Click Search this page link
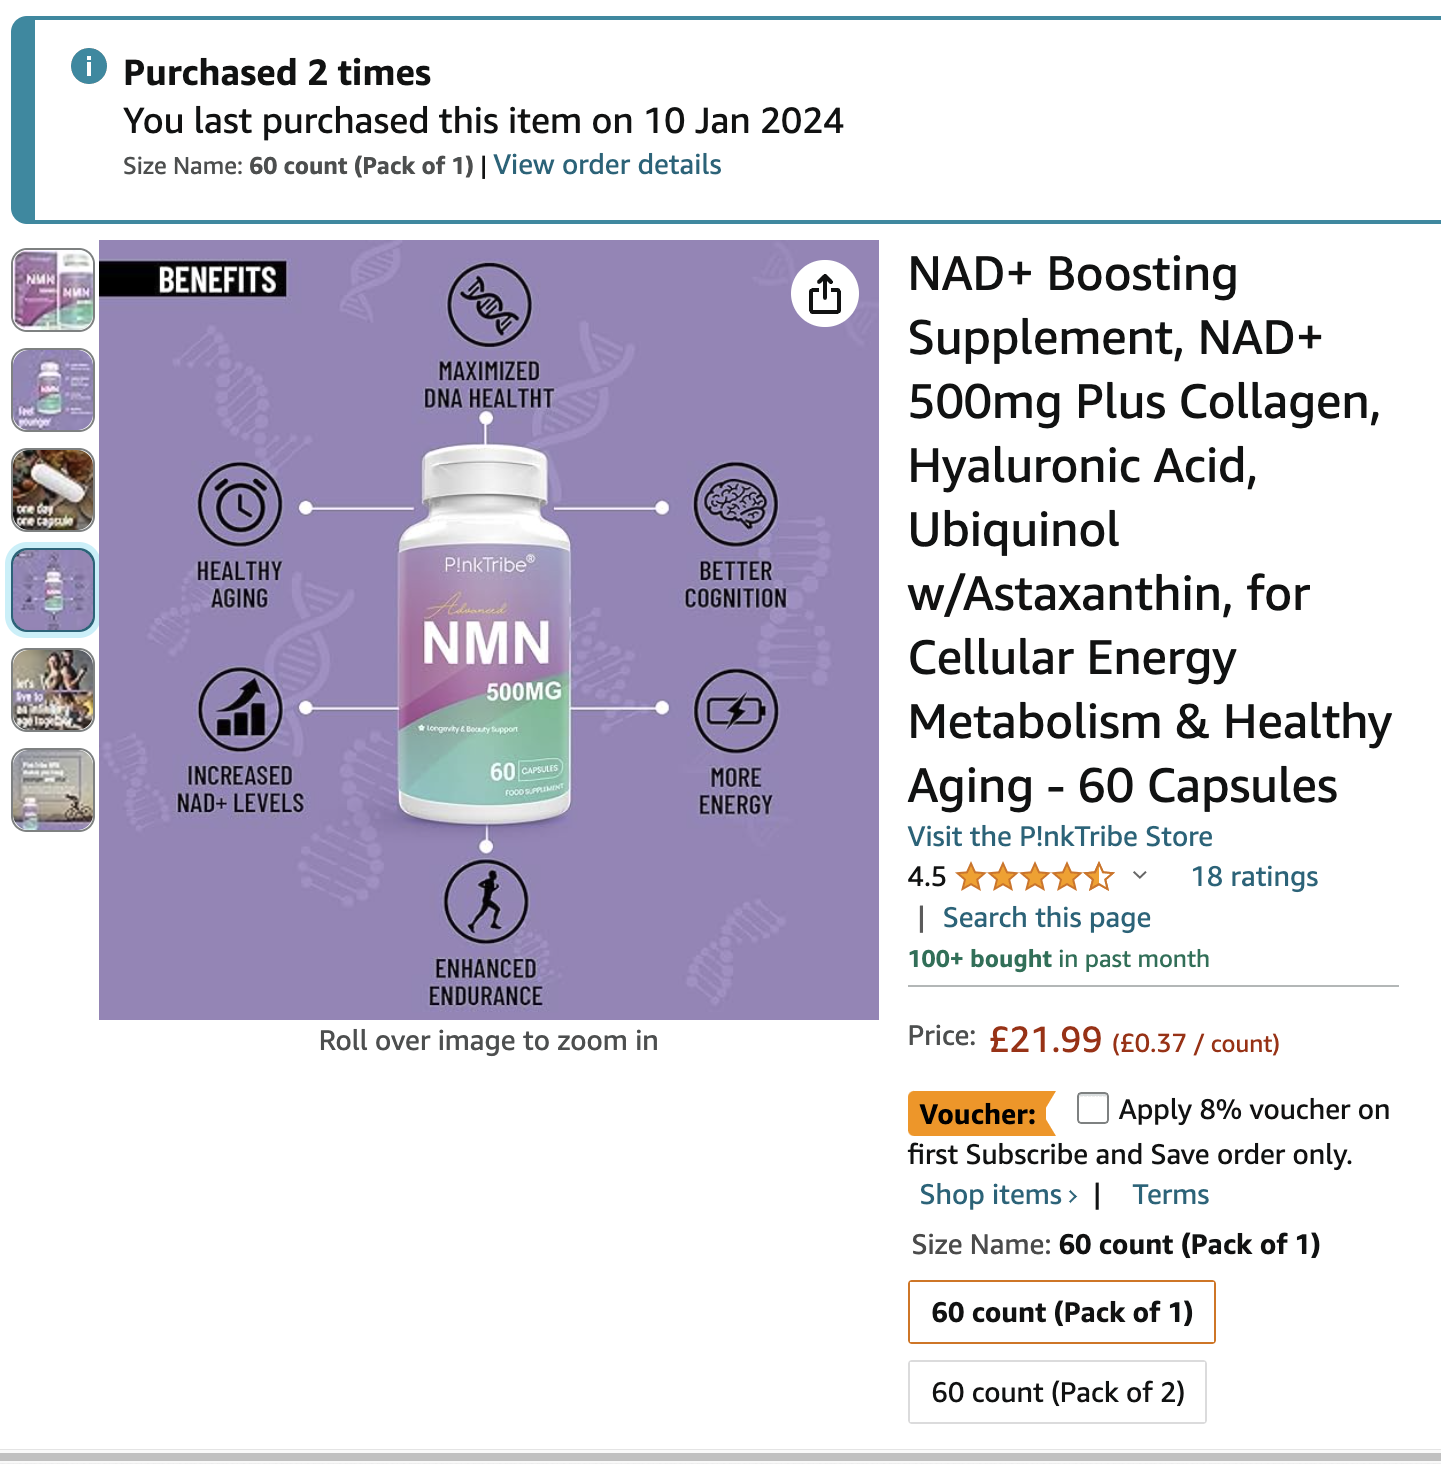 click(x=1046, y=918)
